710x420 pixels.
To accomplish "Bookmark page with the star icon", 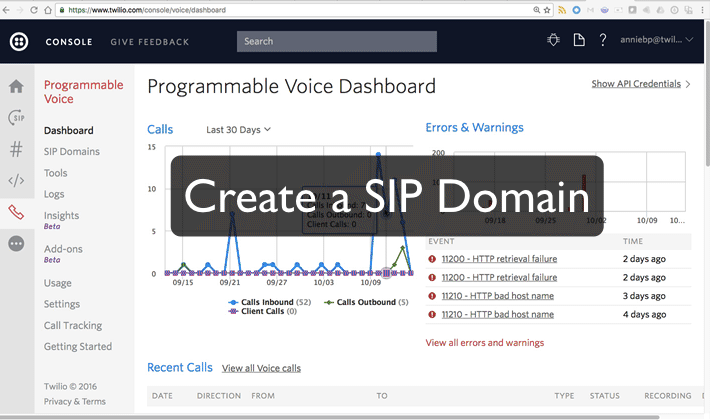I will [x=547, y=10].
